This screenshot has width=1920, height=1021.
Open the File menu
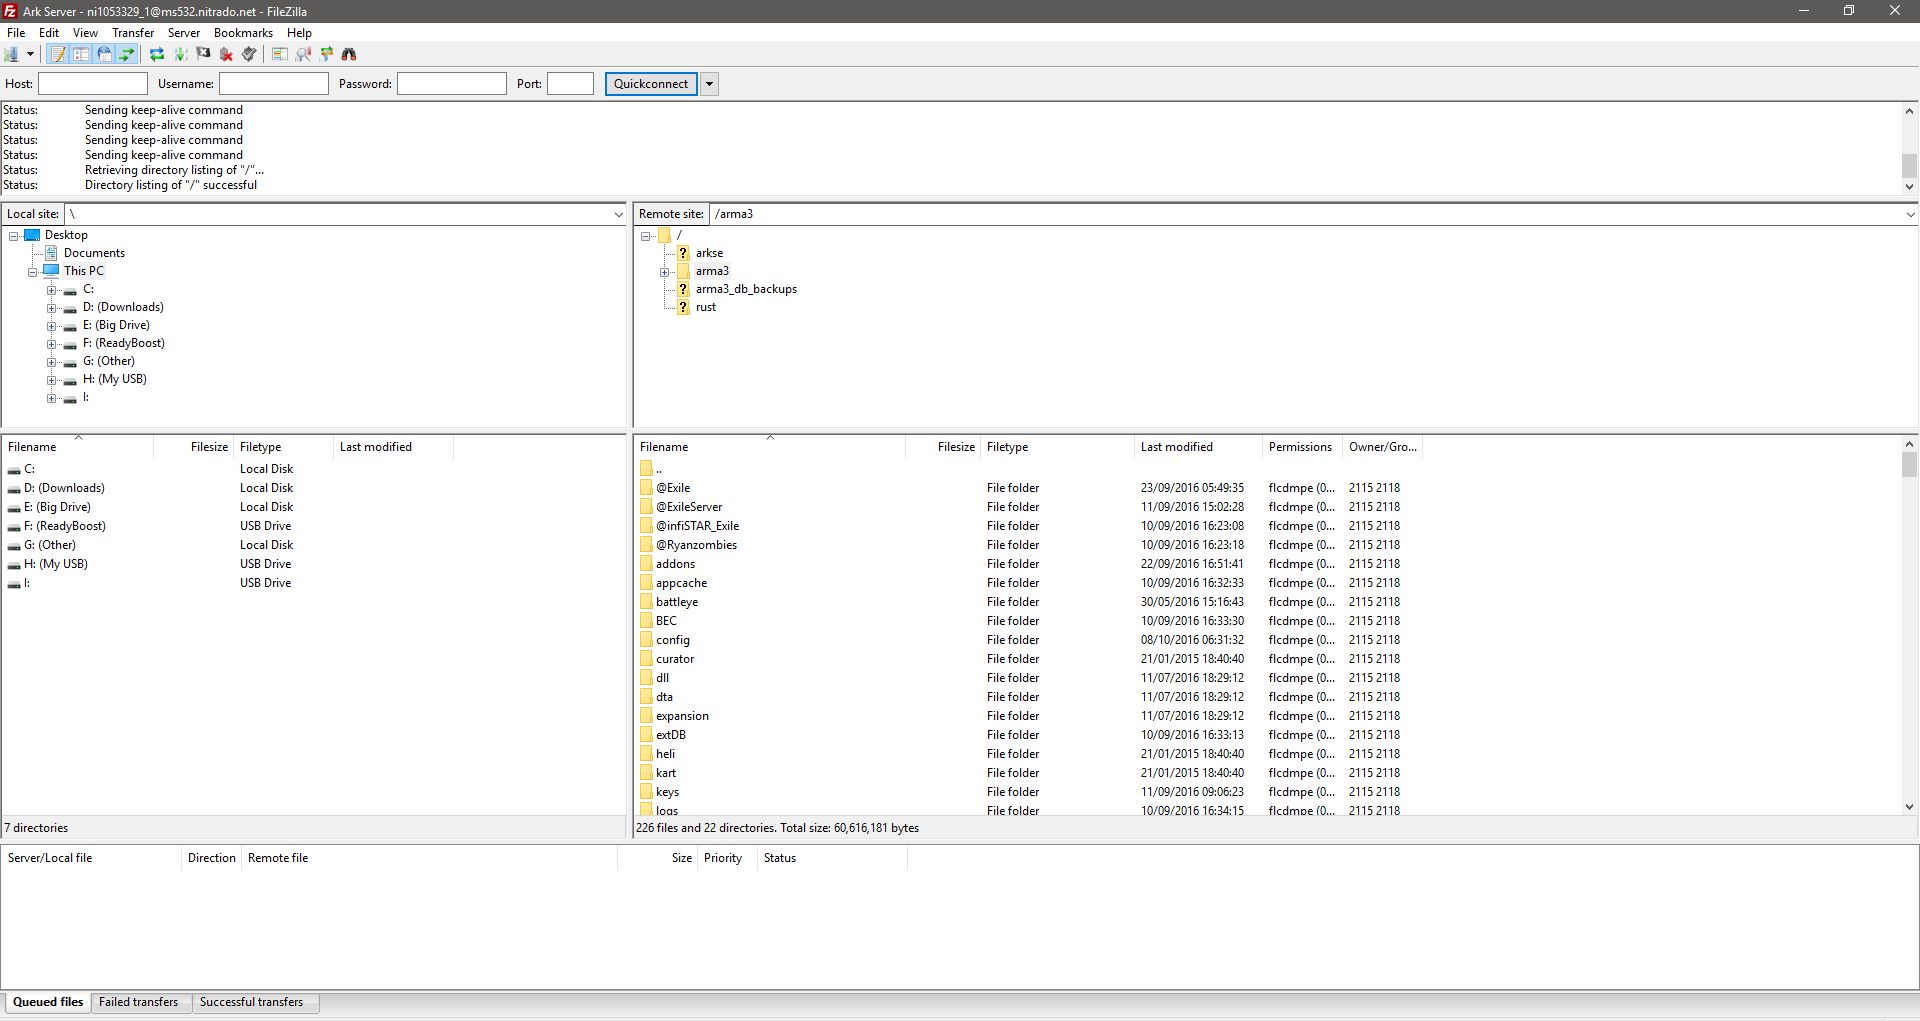click(x=16, y=33)
